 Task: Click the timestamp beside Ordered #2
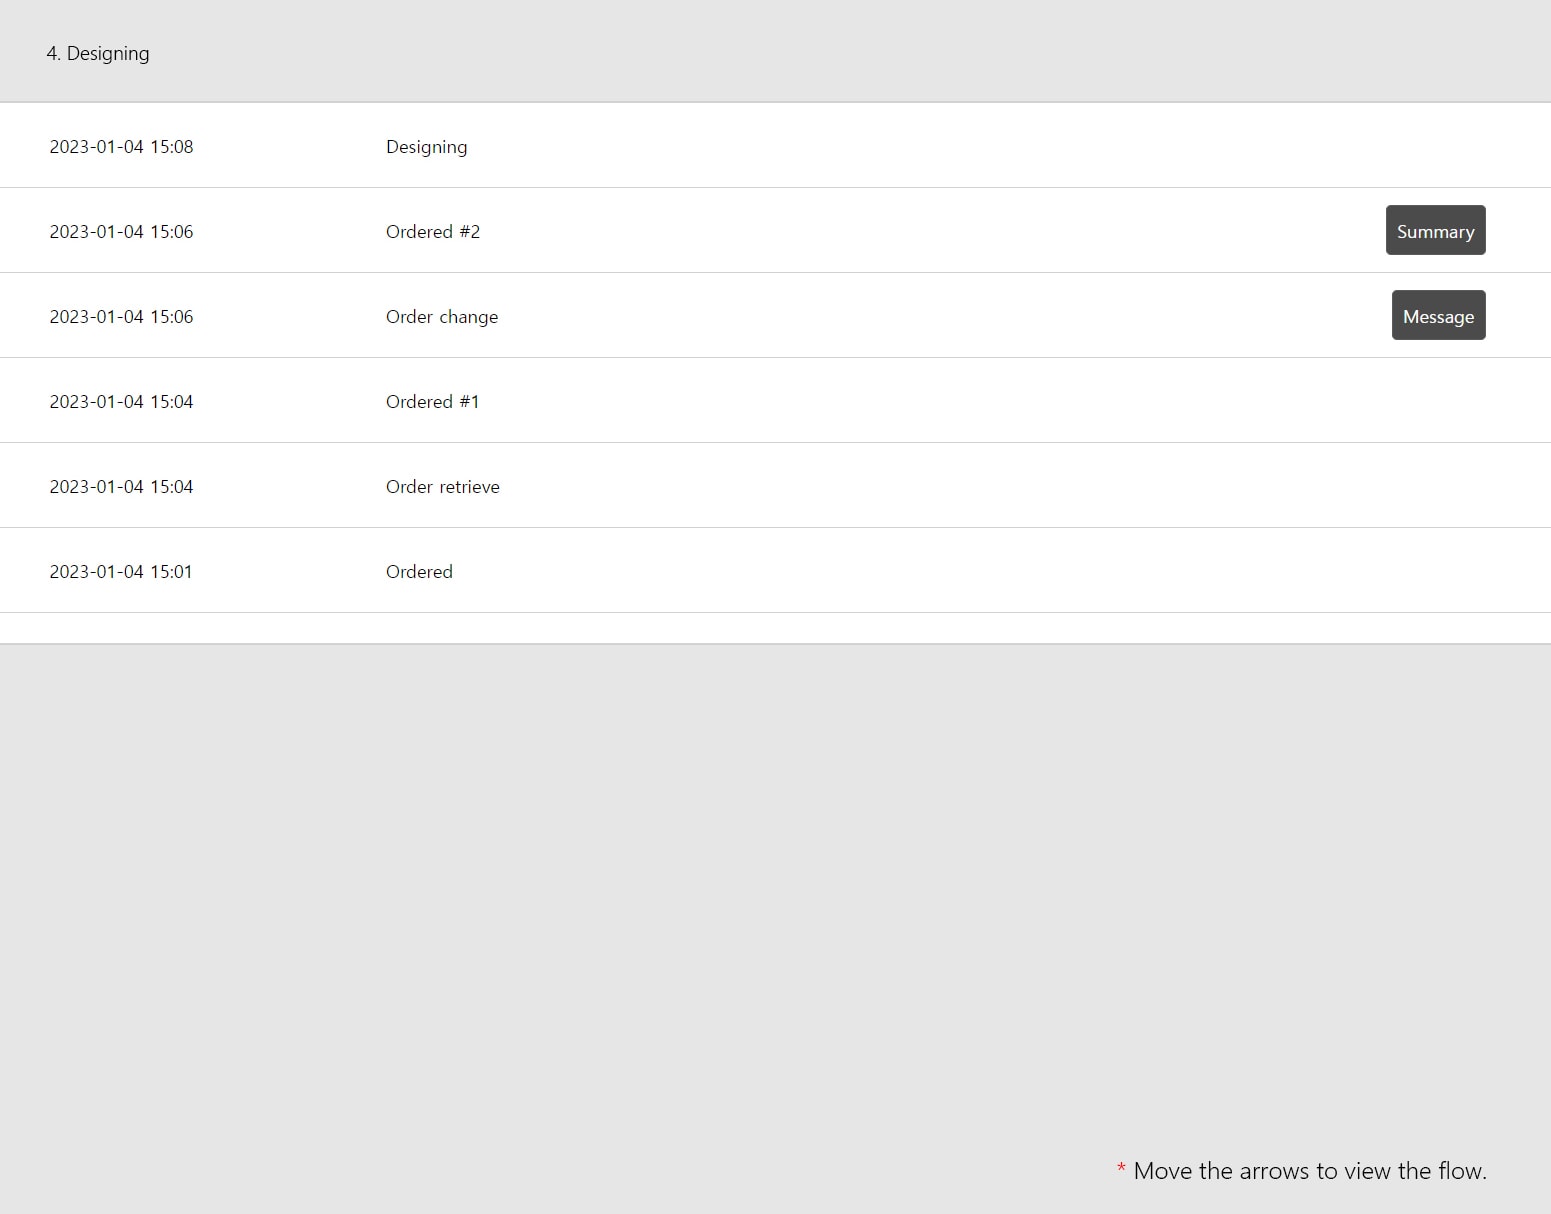click(x=121, y=231)
